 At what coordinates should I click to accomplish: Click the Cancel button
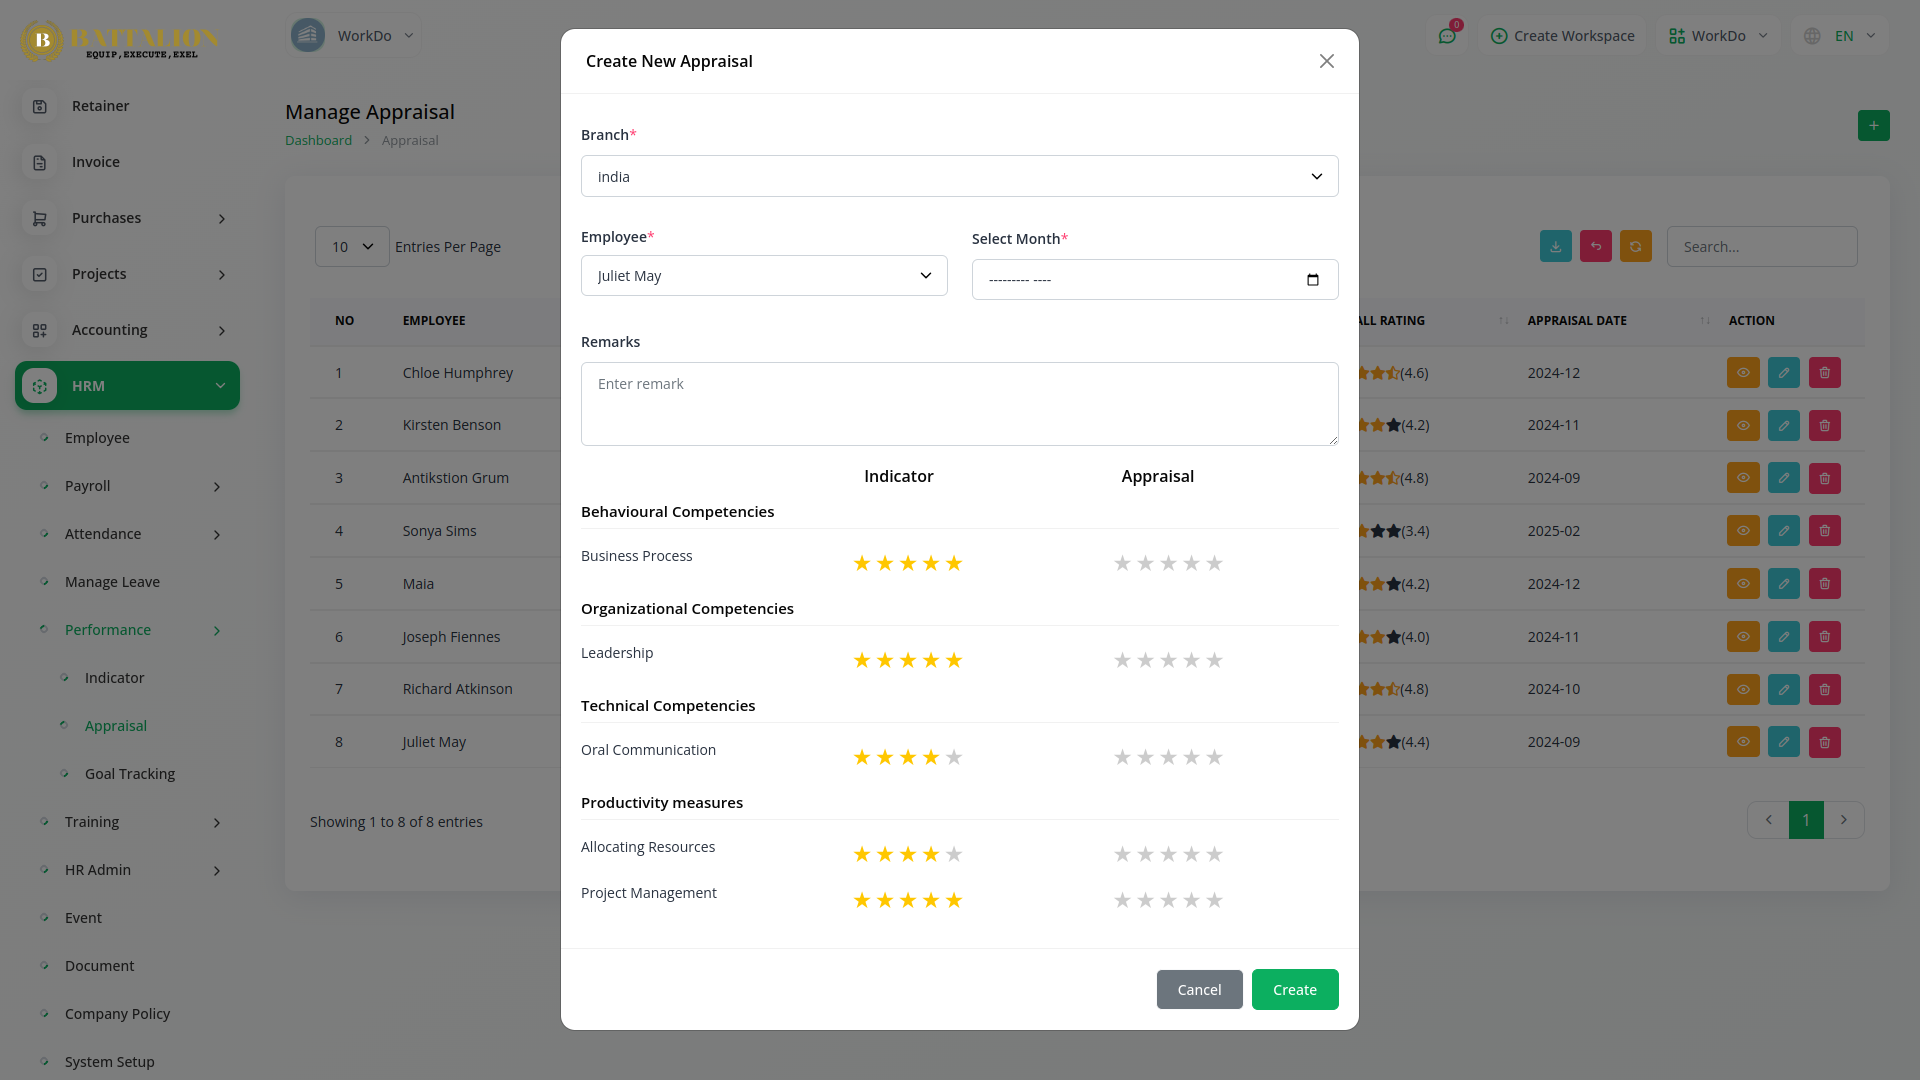pyautogui.click(x=1199, y=990)
